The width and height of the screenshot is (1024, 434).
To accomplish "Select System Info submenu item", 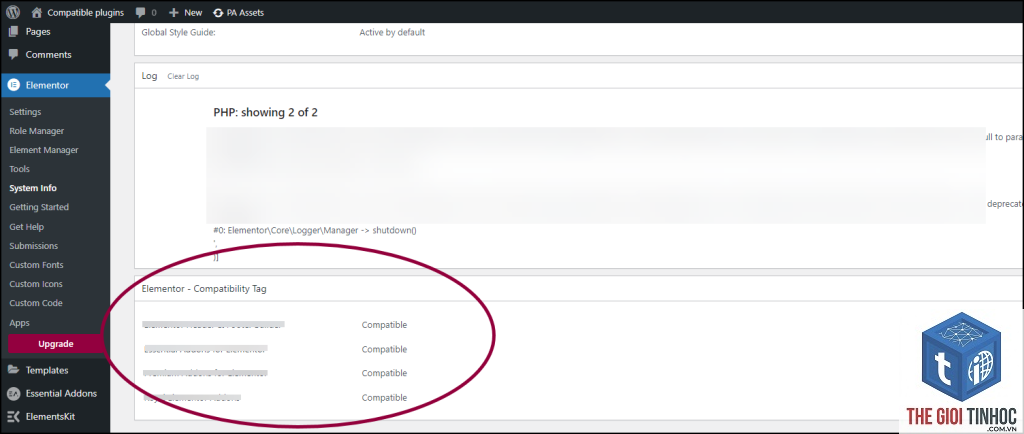I will click(x=33, y=188).
